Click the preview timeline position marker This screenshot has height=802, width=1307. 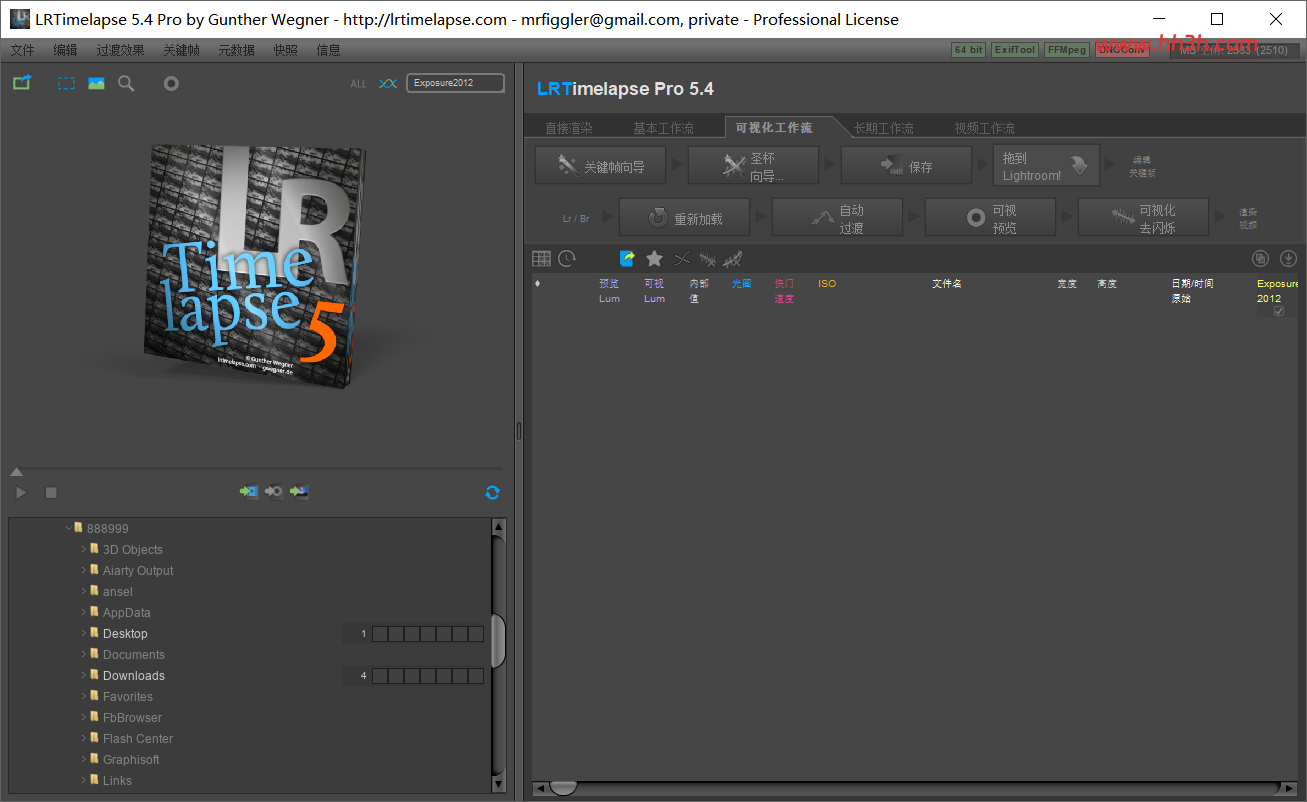pyautogui.click(x=16, y=472)
